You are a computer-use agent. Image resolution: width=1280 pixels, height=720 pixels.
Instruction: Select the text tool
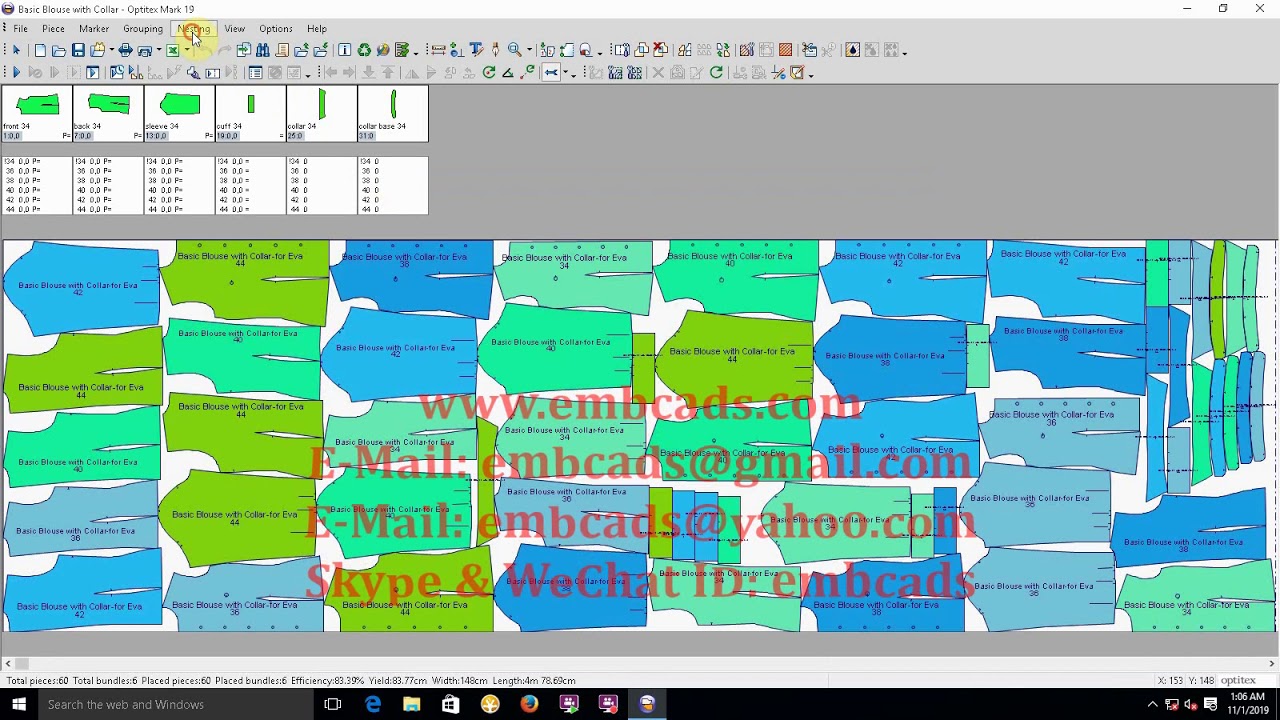click(477, 50)
